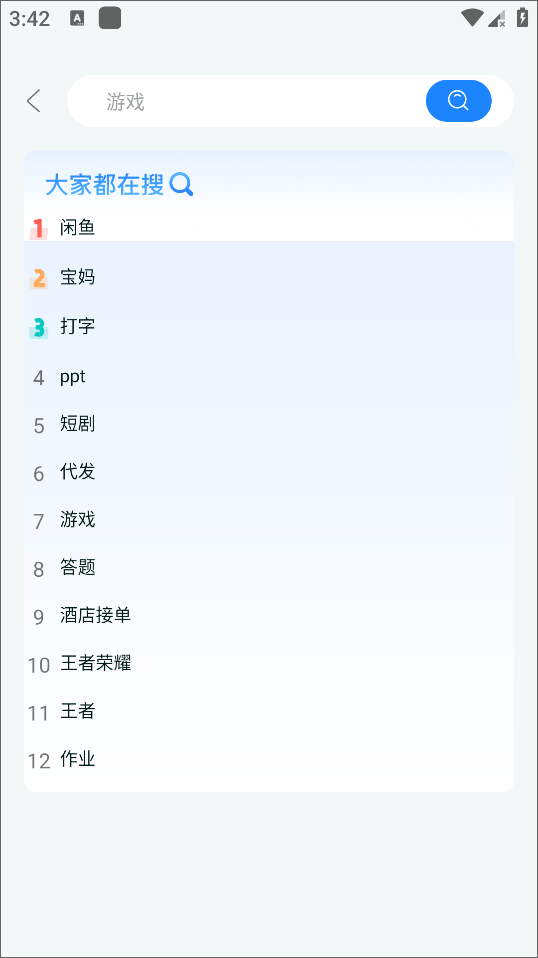
Task: Tap the orange rank 2 badge
Action: [38, 279]
